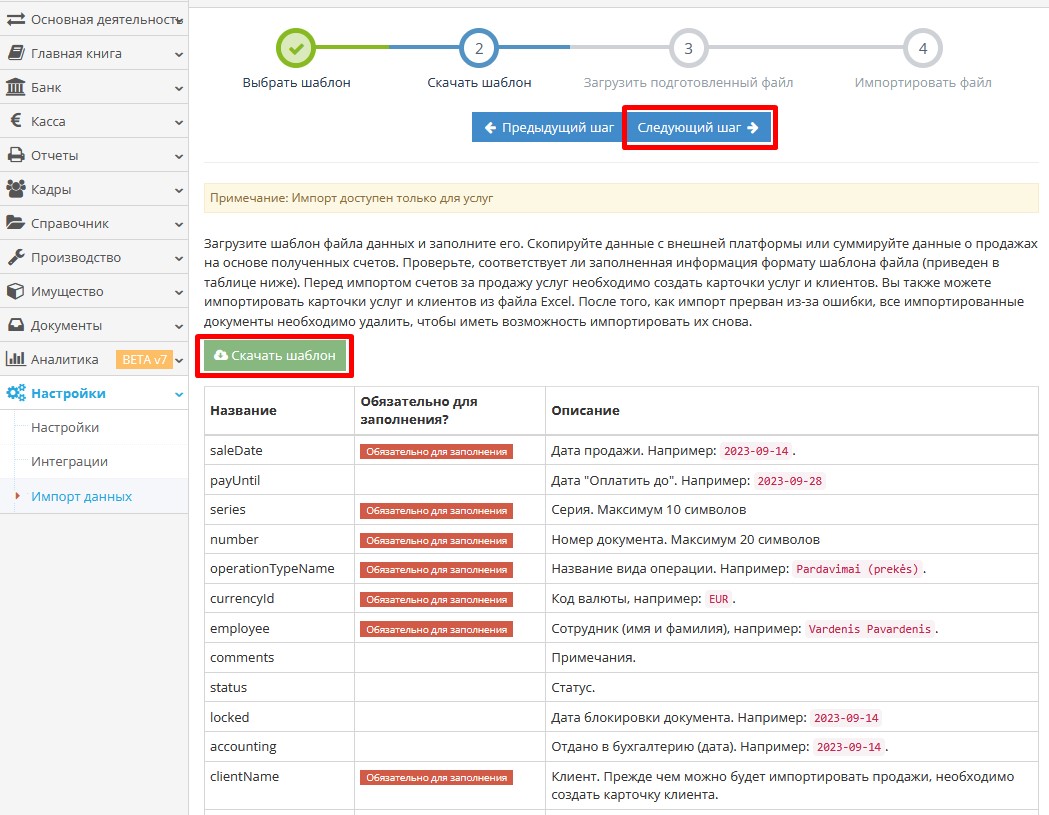
Task: Jump to step 3 circle in wizard
Action: (x=688, y=48)
